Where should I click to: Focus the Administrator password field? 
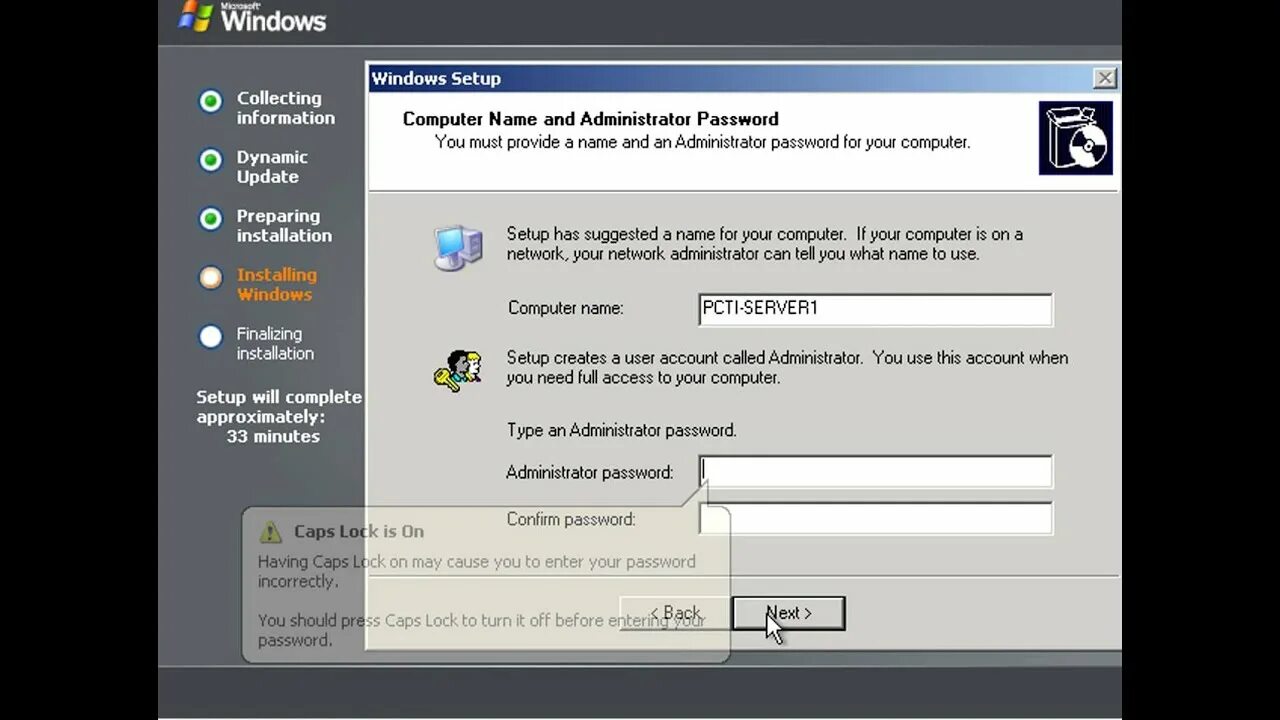click(875, 472)
